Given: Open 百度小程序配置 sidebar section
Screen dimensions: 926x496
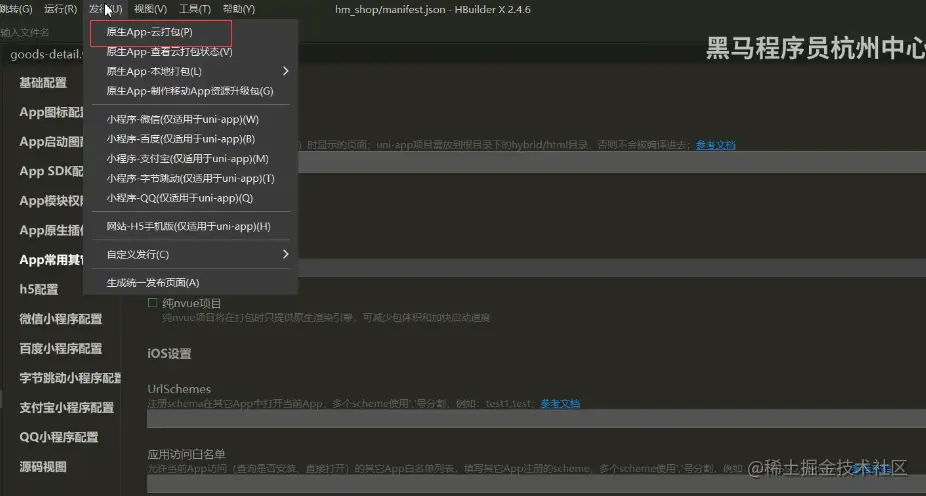Looking at the screenshot, I should pyautogui.click(x=61, y=348).
